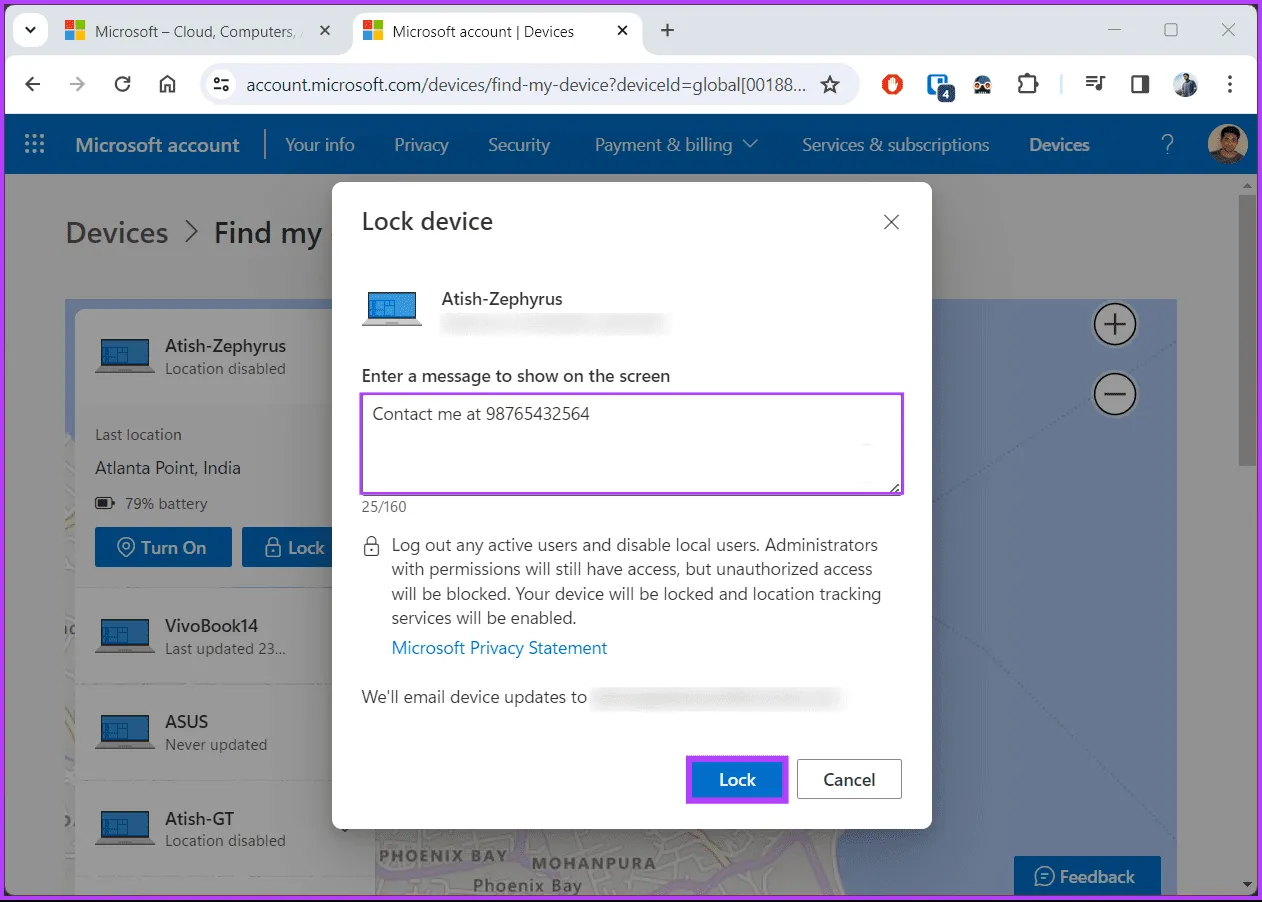Click the page vertical scrollbar
This screenshot has width=1262, height=902.
coord(1247,330)
